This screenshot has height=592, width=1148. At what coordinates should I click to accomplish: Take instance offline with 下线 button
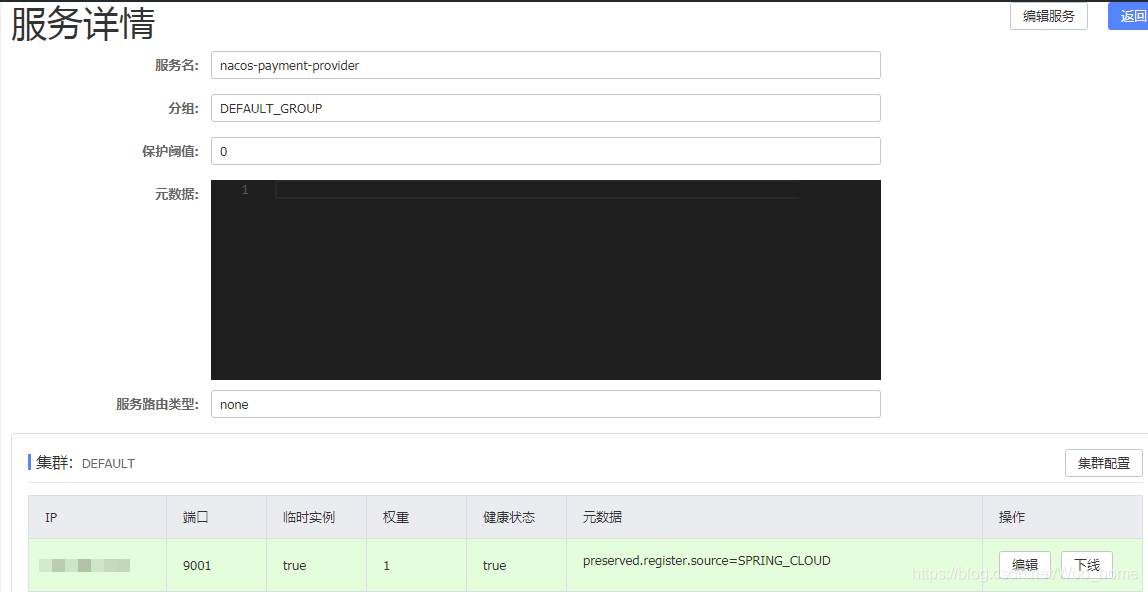(1086, 564)
